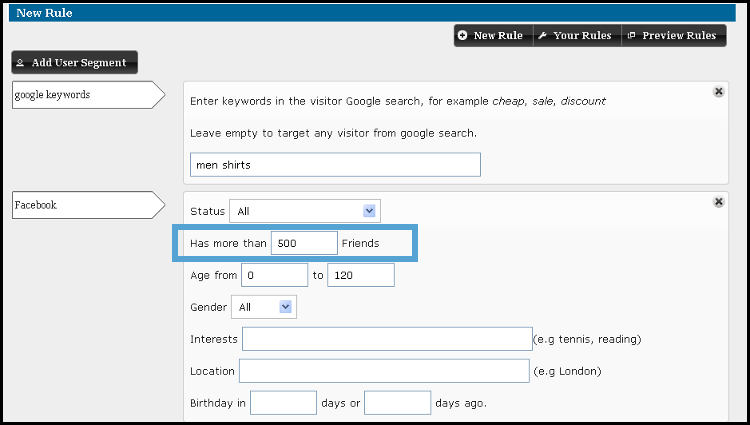This screenshot has height=425, width=750.
Task: Open the Status dropdown
Action: 305,211
